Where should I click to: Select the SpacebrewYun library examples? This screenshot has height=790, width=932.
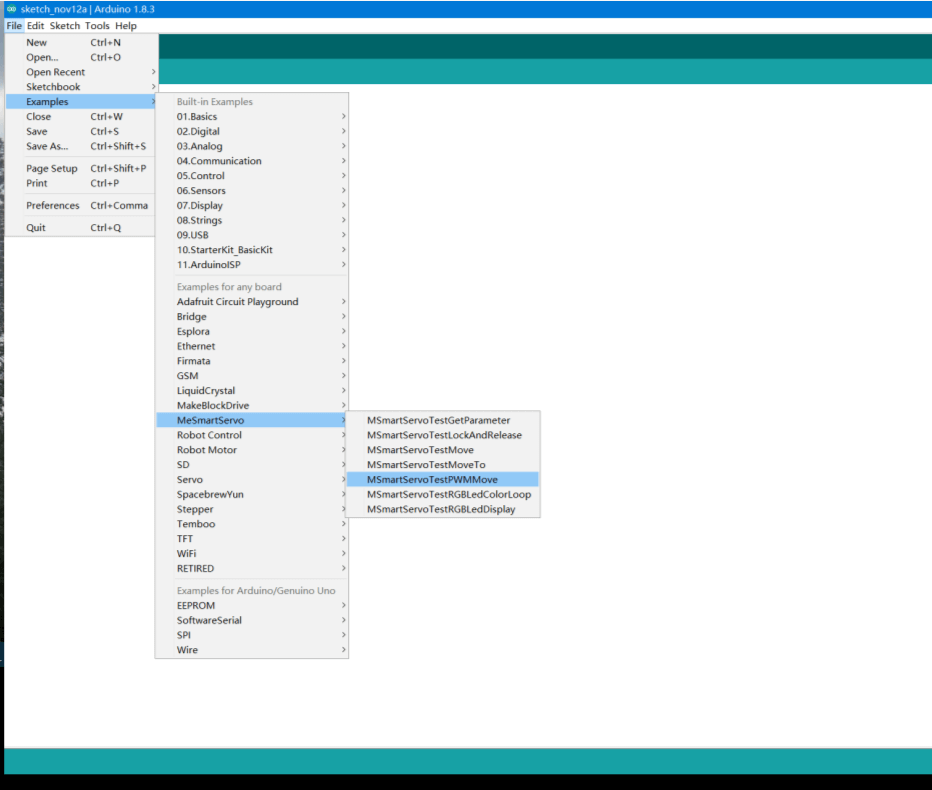tap(252, 495)
